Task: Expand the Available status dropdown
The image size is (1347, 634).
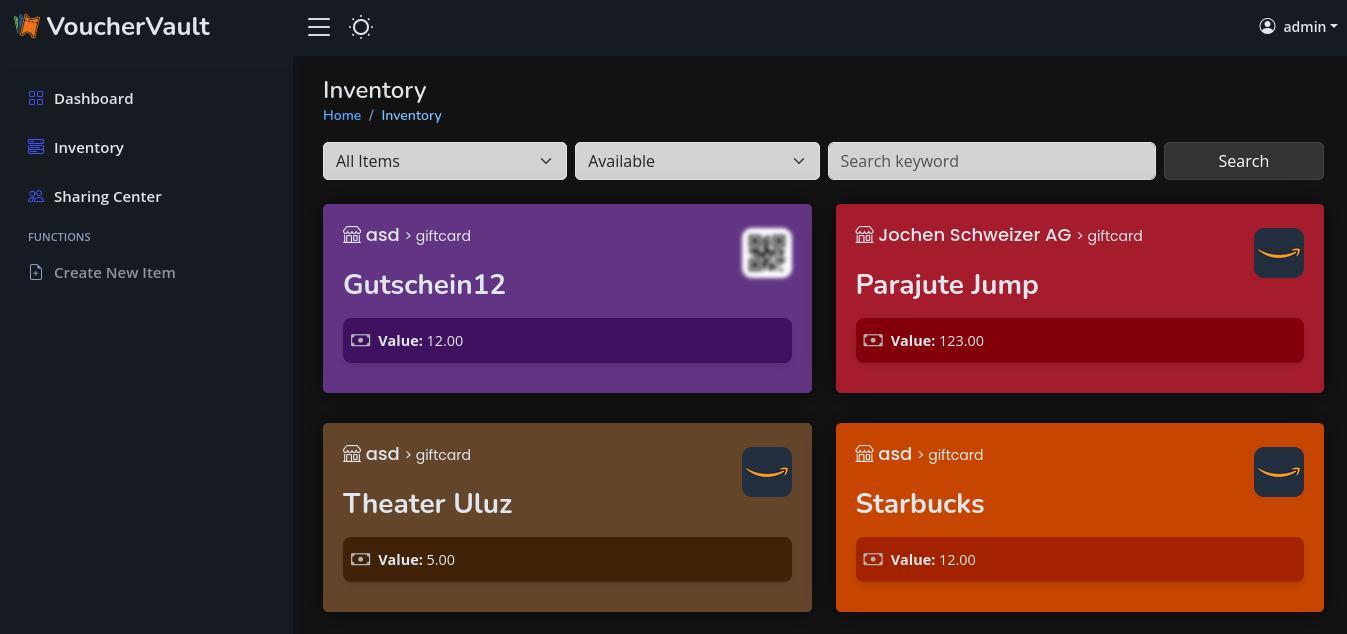Action: coord(697,161)
